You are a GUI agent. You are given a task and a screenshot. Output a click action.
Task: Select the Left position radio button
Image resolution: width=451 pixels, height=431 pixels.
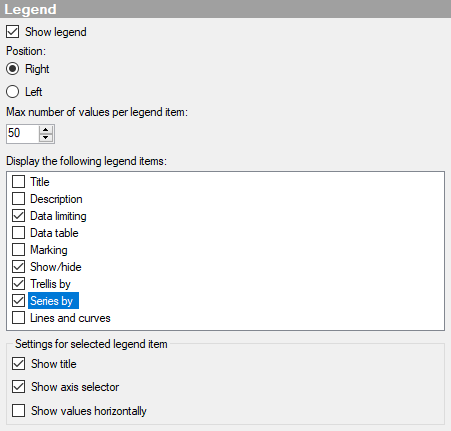(x=12, y=92)
